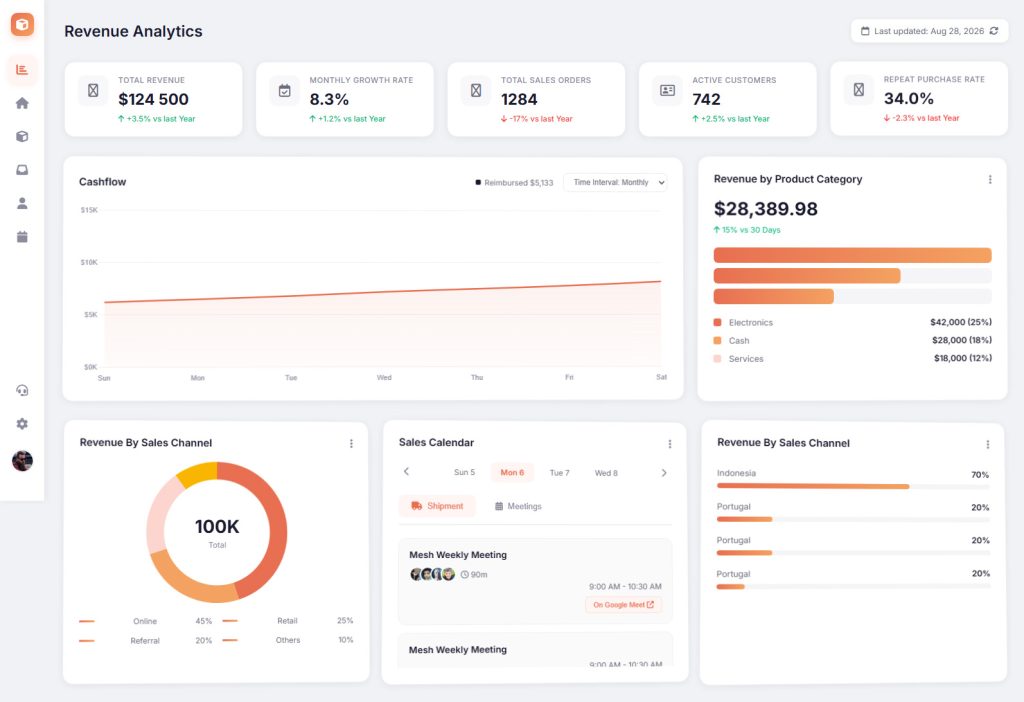The height and width of the screenshot is (702, 1024).
Task: Click the Others 10% legend entry
Action: (288, 640)
